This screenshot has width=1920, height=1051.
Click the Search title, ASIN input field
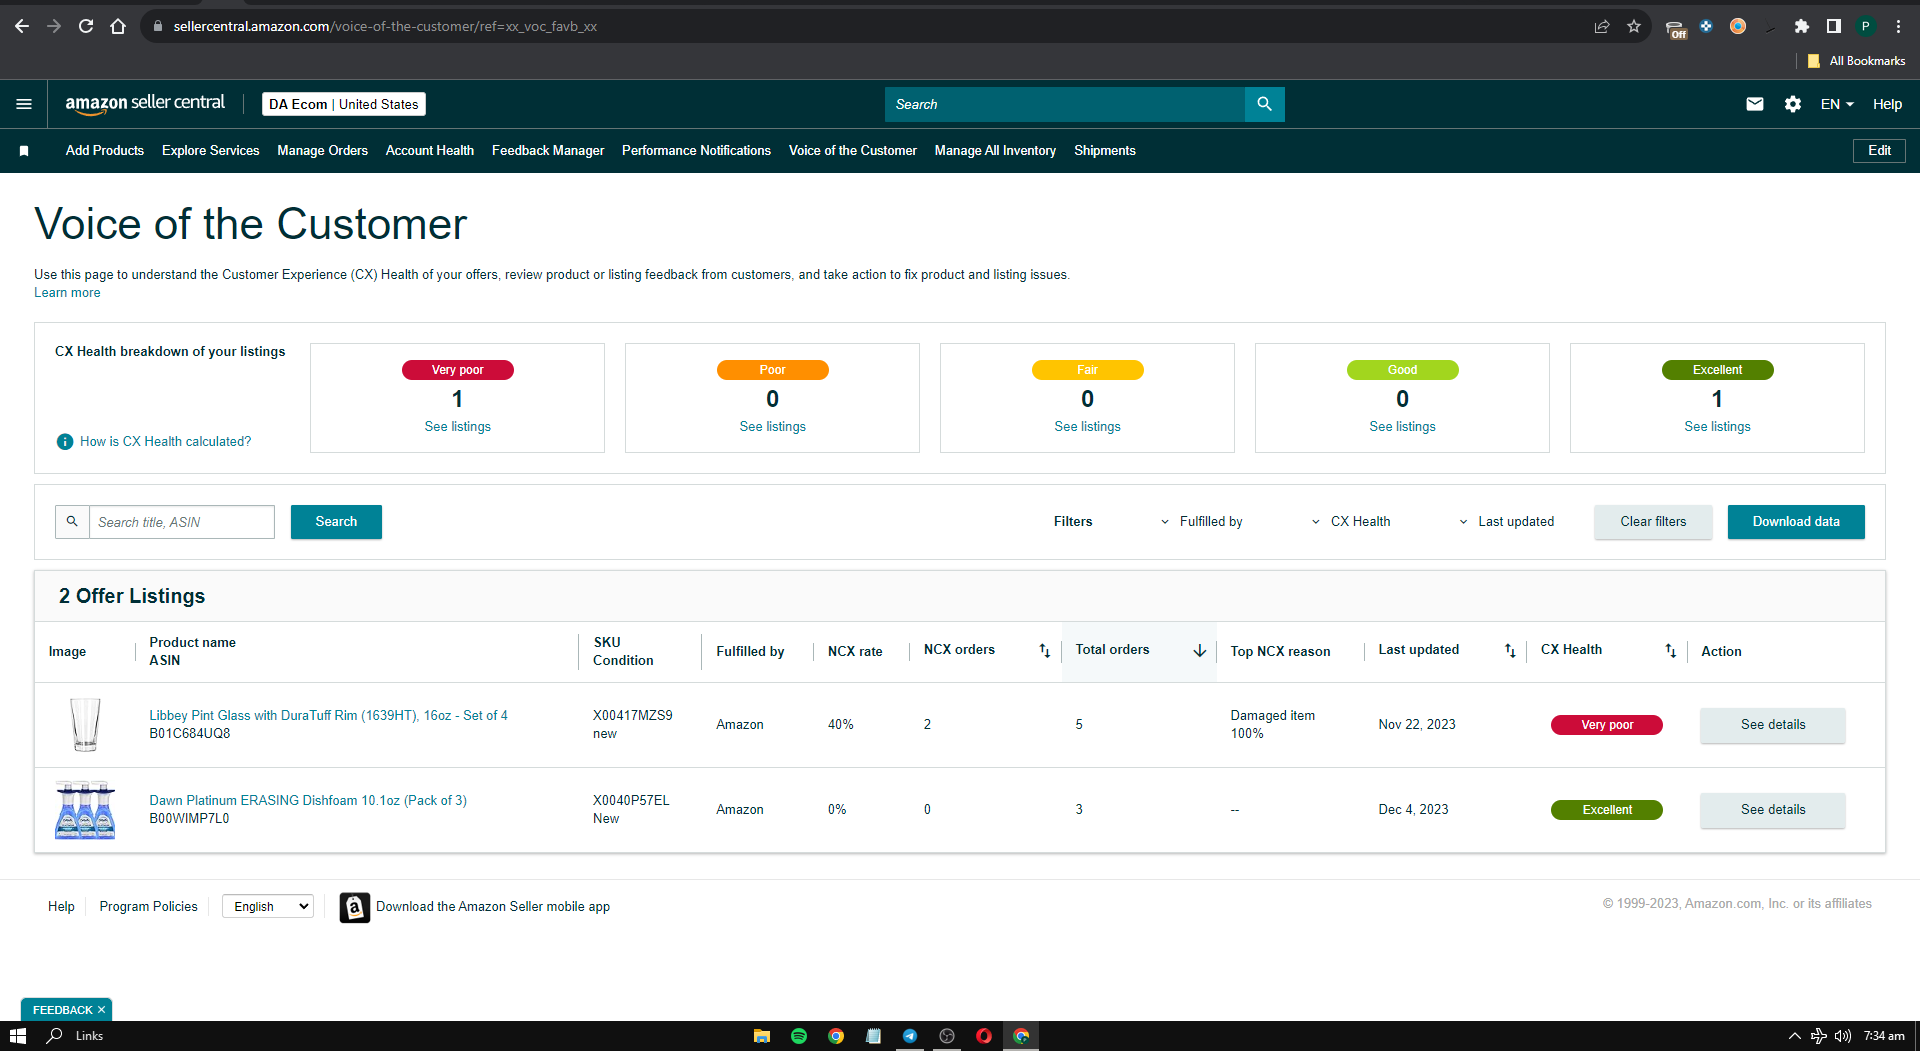pyautogui.click(x=181, y=522)
